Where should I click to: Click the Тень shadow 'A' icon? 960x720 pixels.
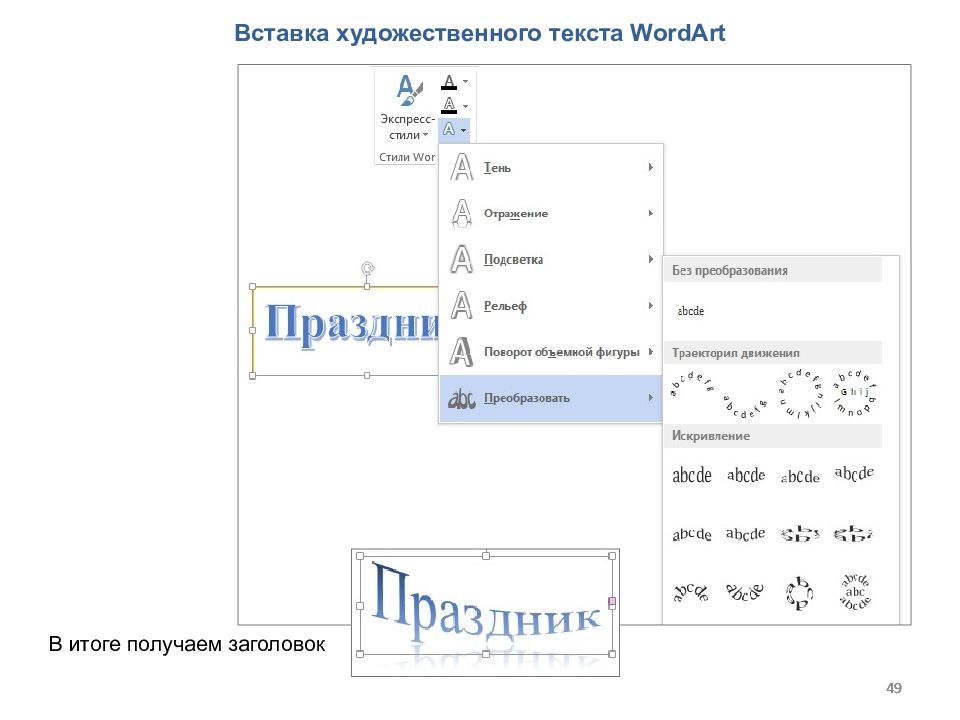click(x=462, y=167)
